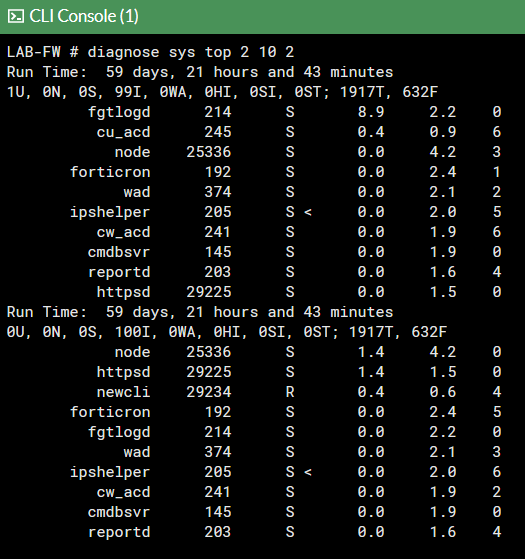
Task: Click the cu_acd process name
Action: coord(123,132)
